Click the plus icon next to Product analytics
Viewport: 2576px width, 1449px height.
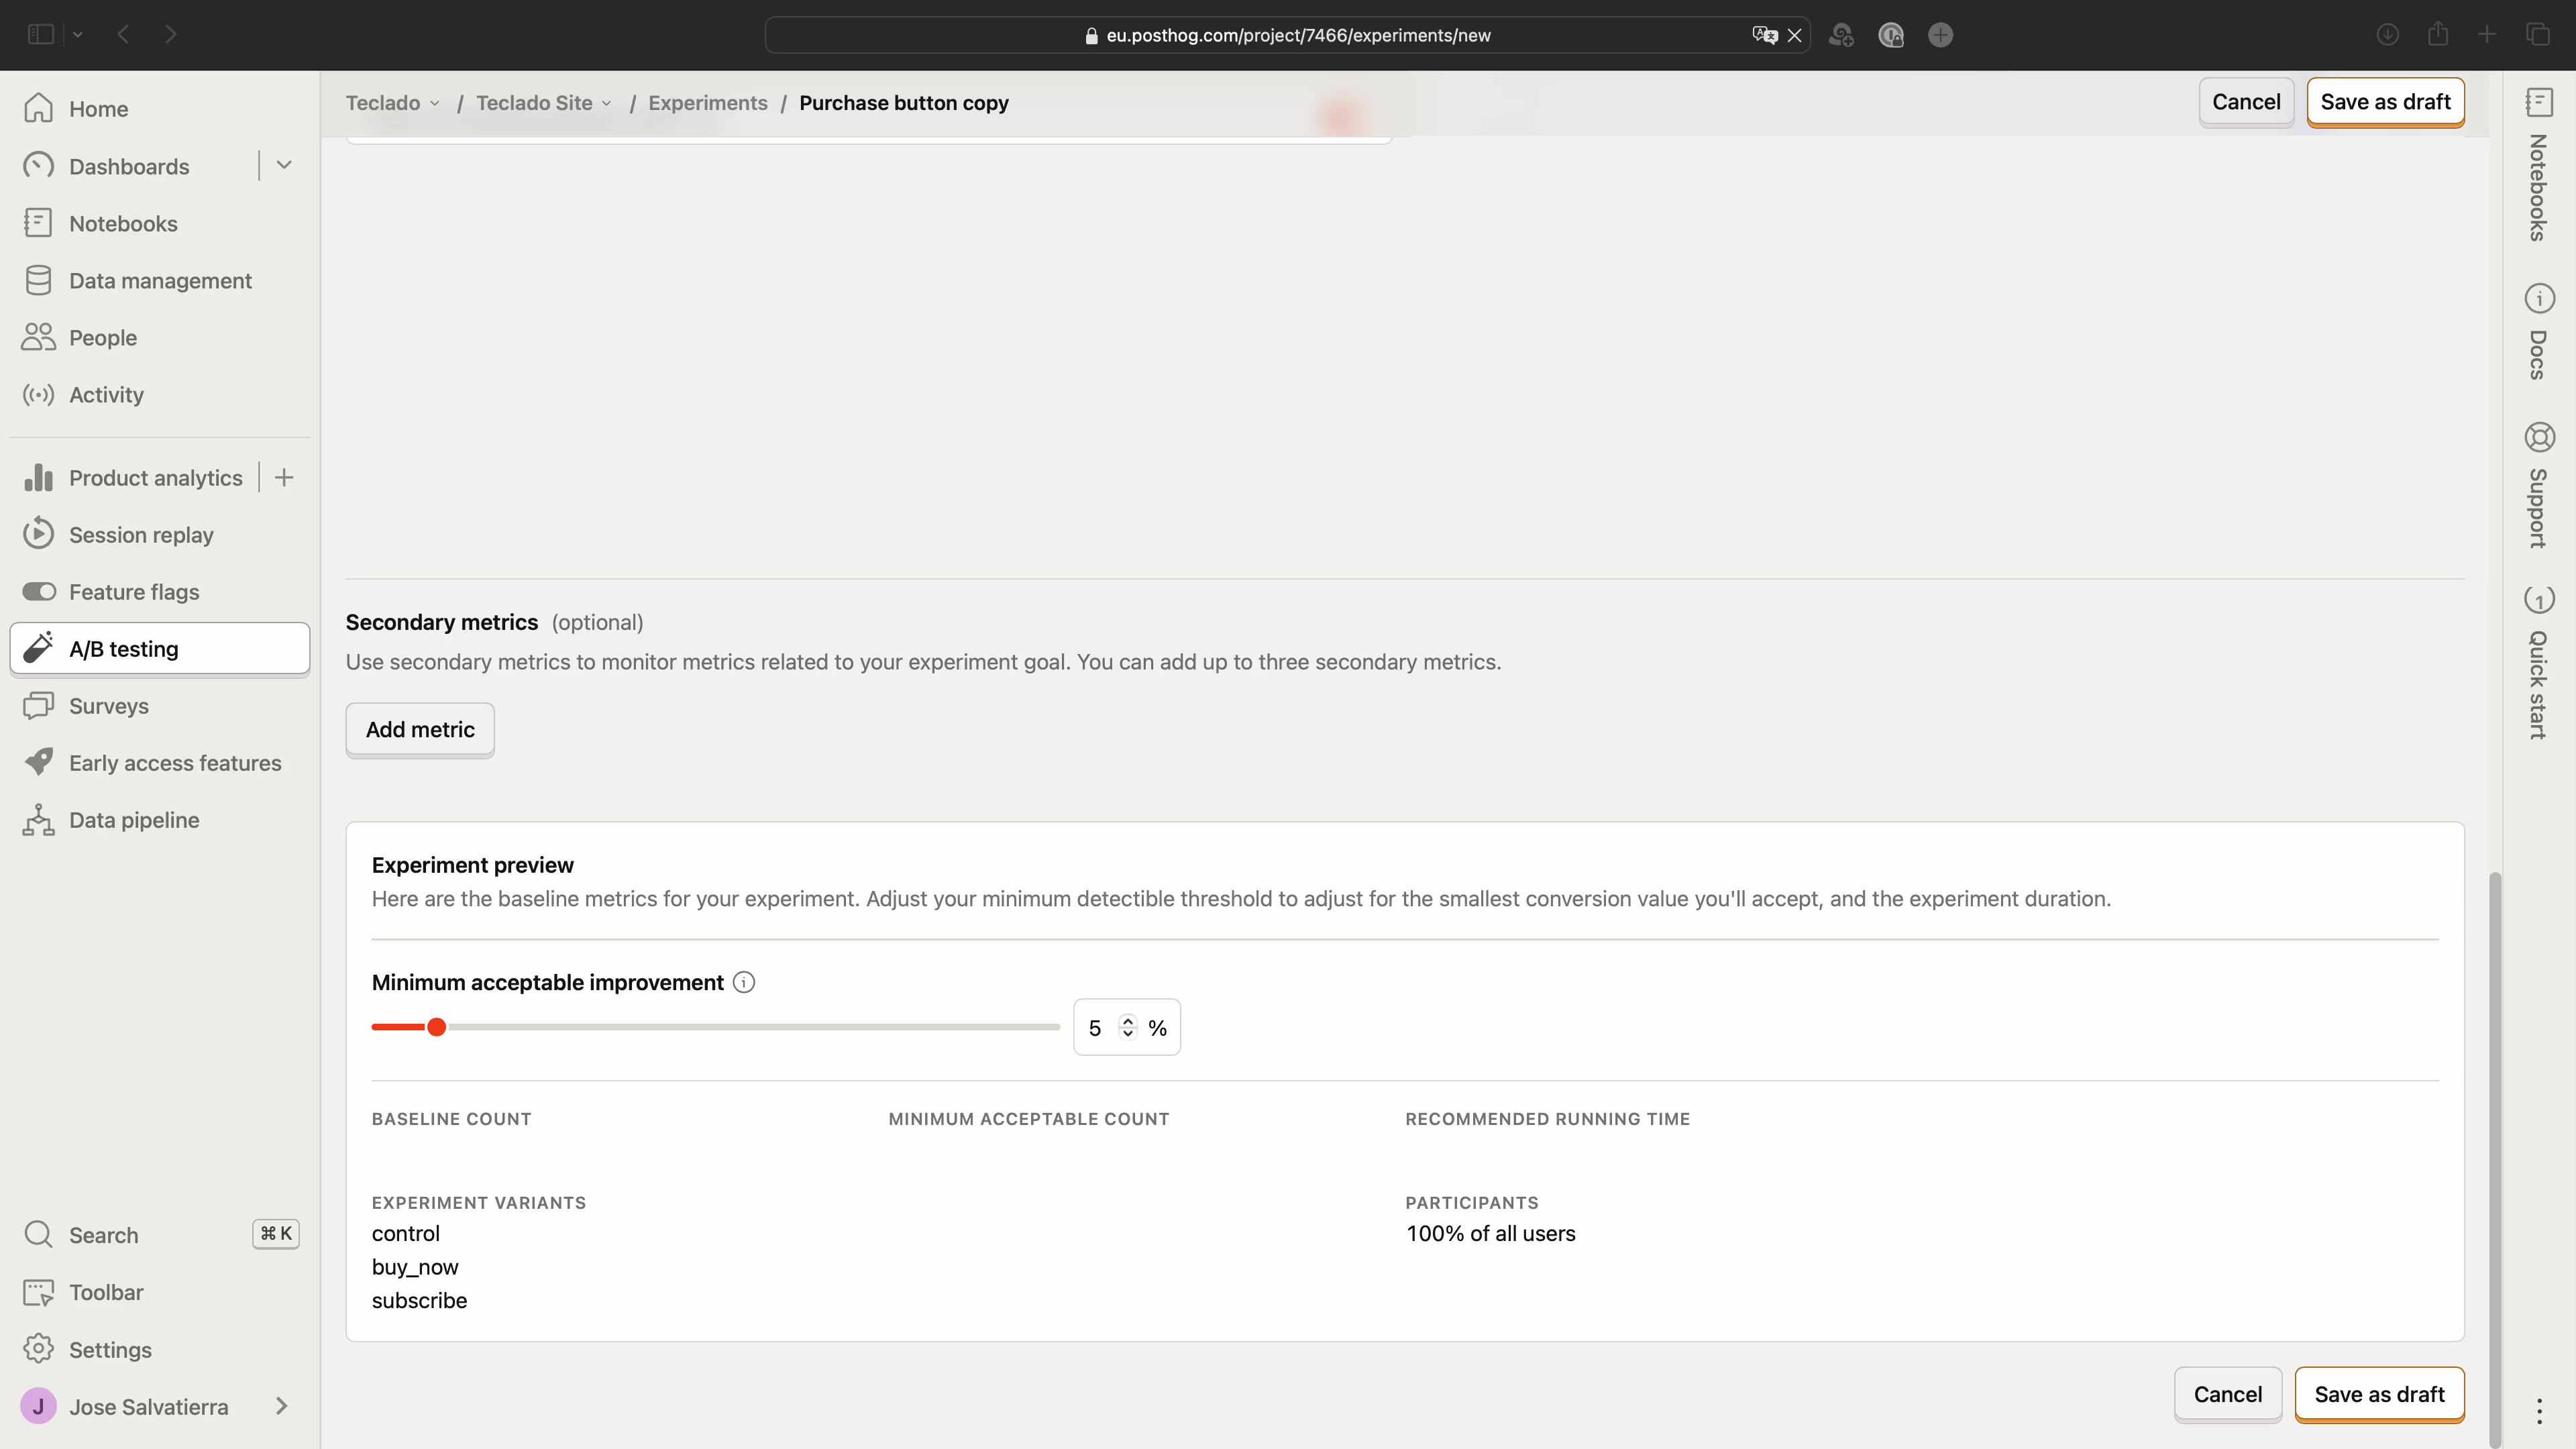[x=284, y=478]
